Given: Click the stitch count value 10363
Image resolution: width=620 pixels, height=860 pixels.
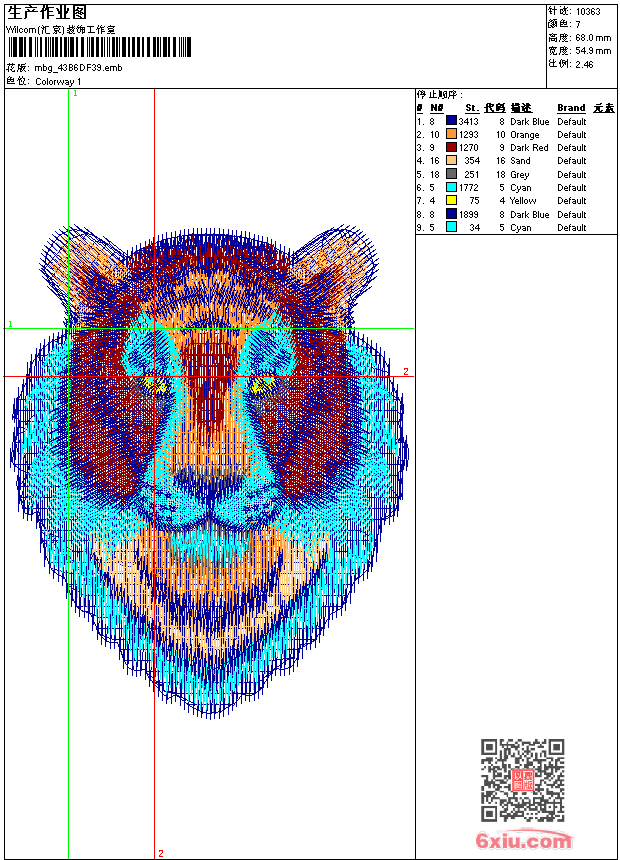Looking at the screenshot, I should pos(588,12).
